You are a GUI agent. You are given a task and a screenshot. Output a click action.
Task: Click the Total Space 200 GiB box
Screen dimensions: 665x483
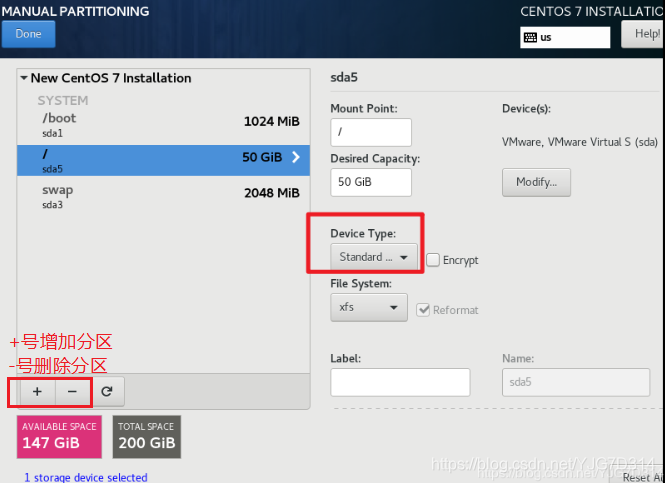point(147,437)
